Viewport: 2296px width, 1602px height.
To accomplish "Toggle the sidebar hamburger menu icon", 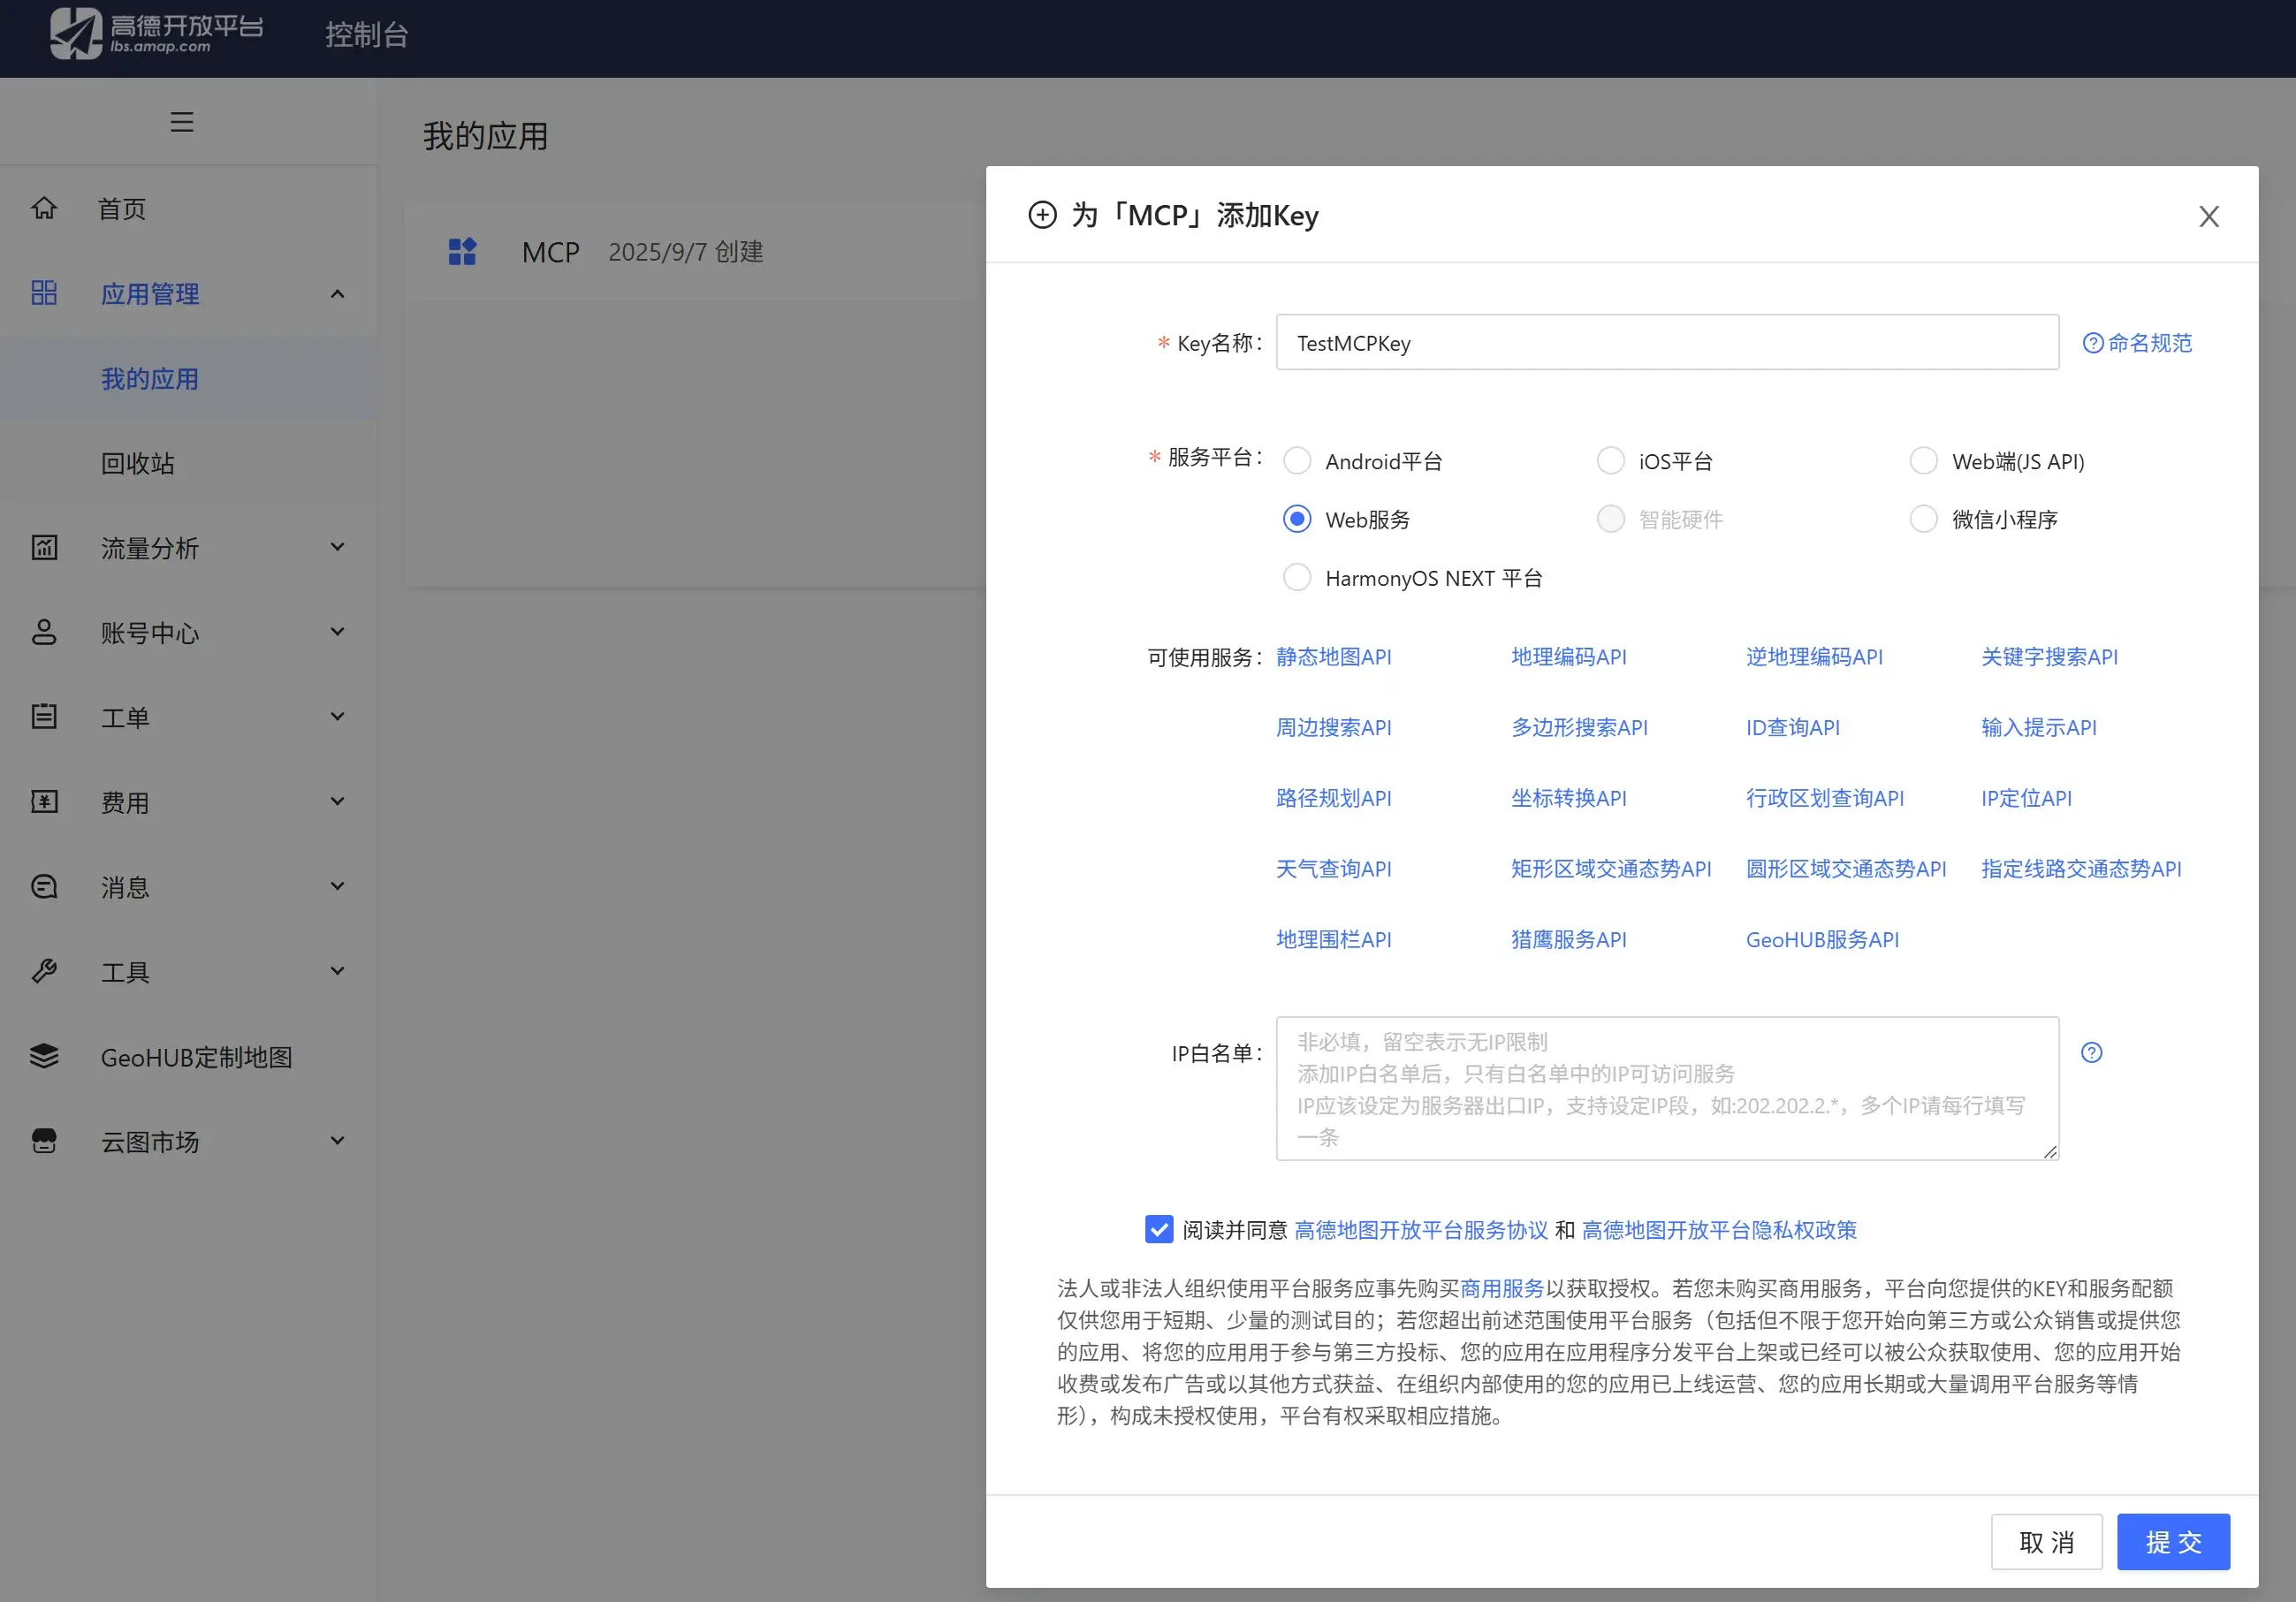I will tap(182, 122).
